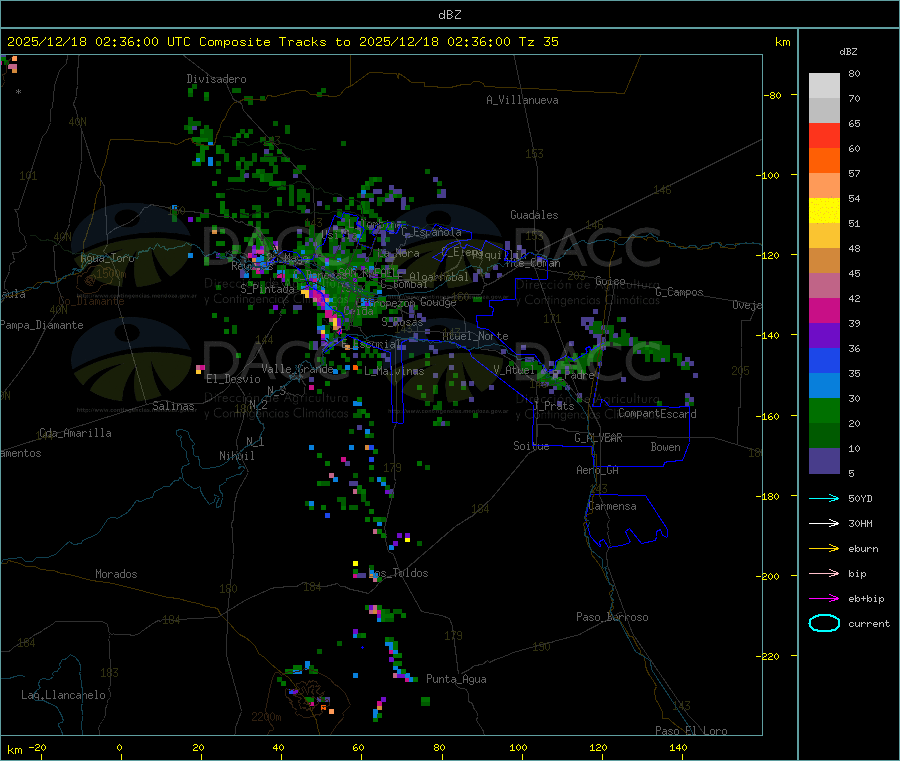Click the G_Campos map label
Viewport: 900px width, 761px height.
point(679,292)
